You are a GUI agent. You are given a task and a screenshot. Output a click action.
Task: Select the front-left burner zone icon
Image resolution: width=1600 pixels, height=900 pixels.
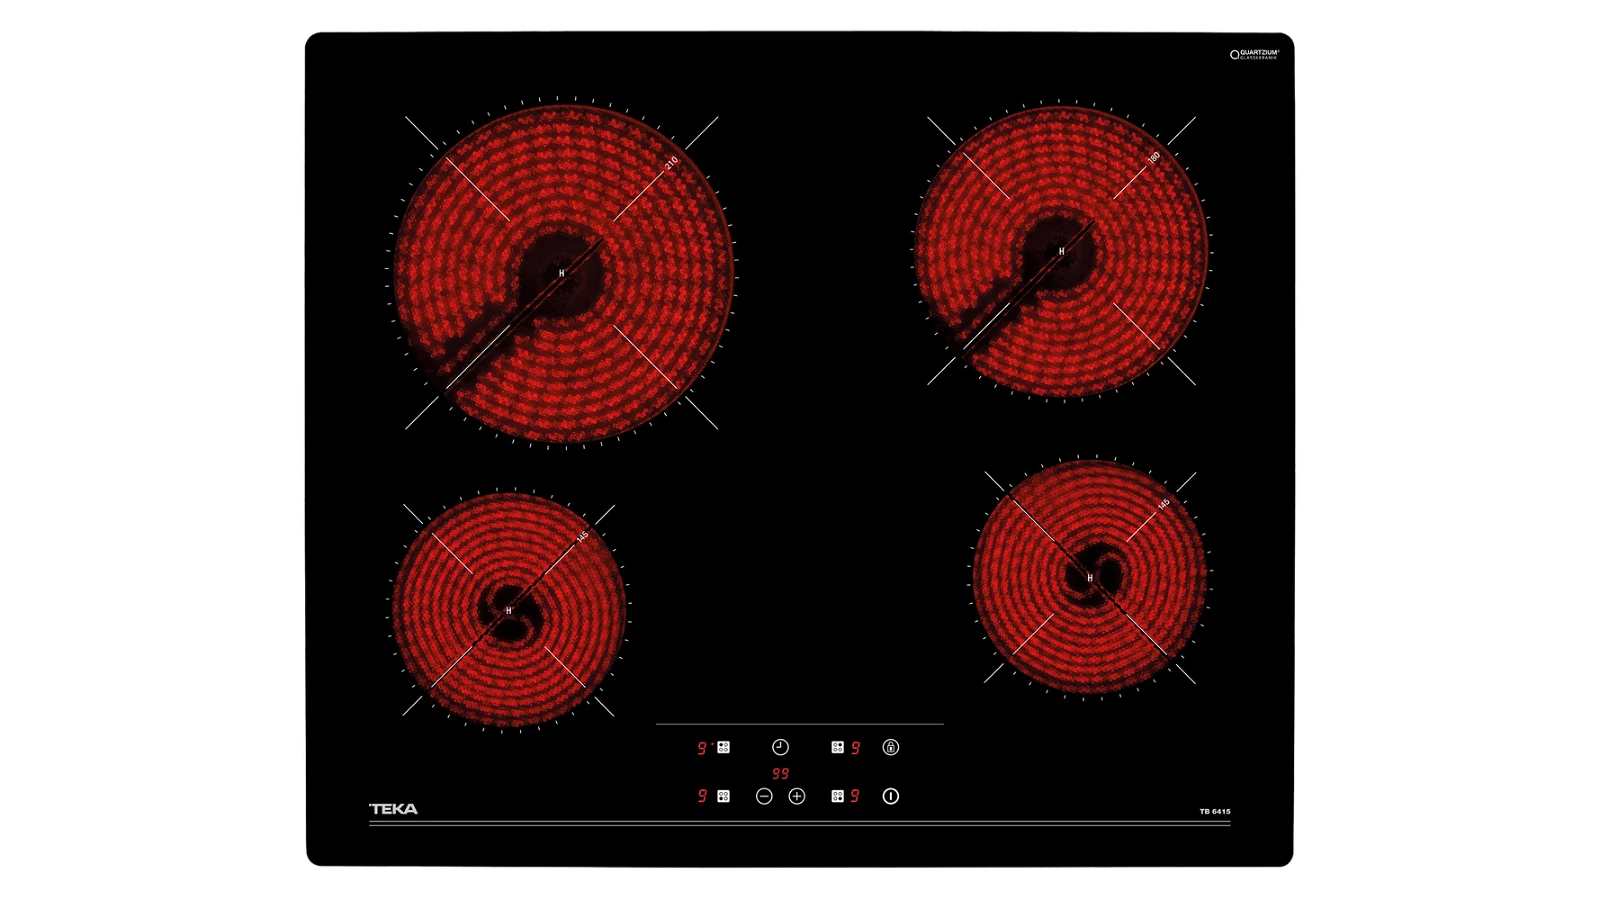coord(724,796)
